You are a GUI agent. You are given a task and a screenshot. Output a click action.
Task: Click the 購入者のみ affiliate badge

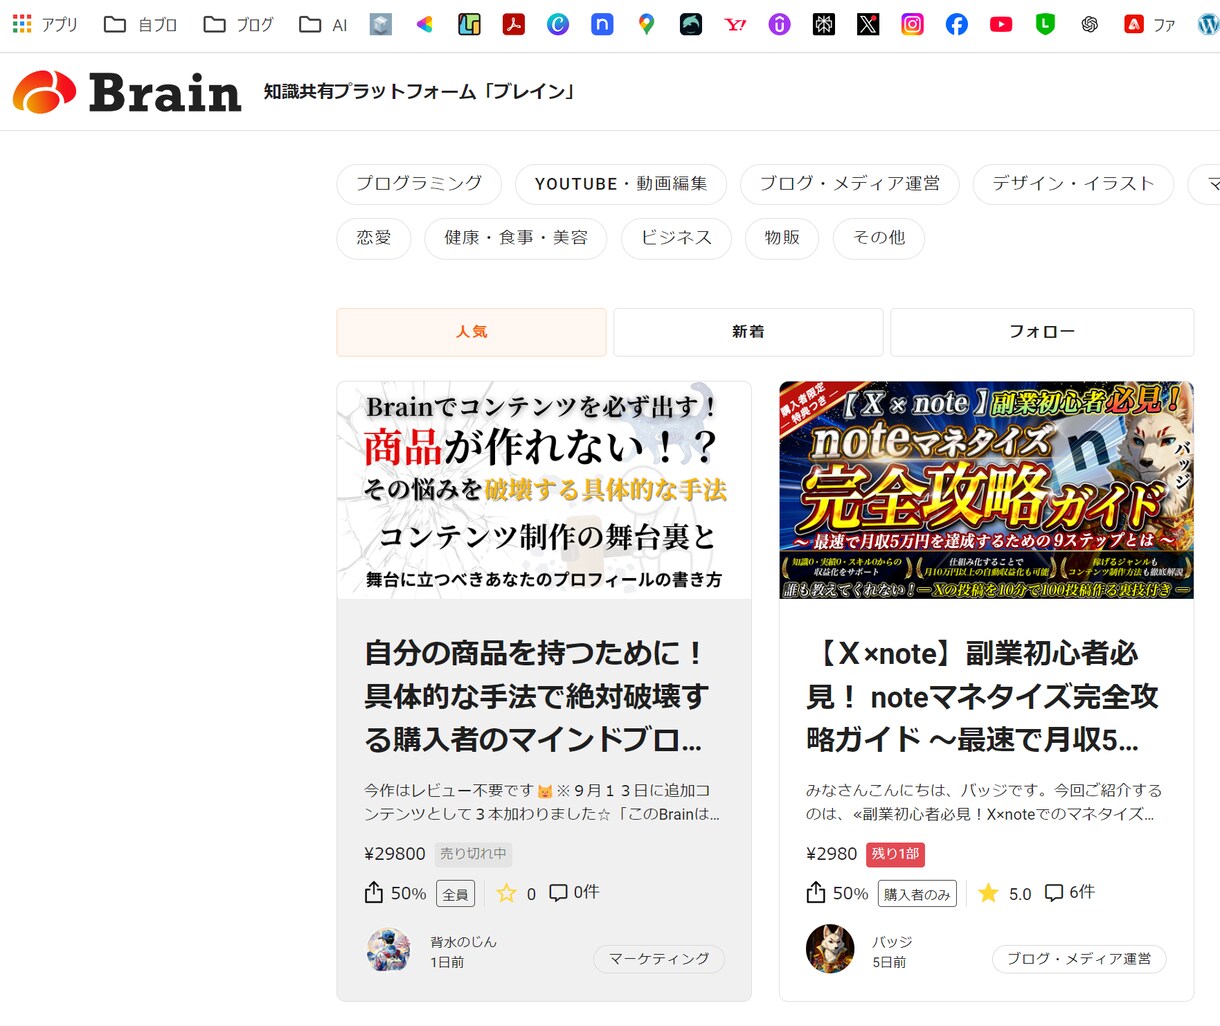917,894
